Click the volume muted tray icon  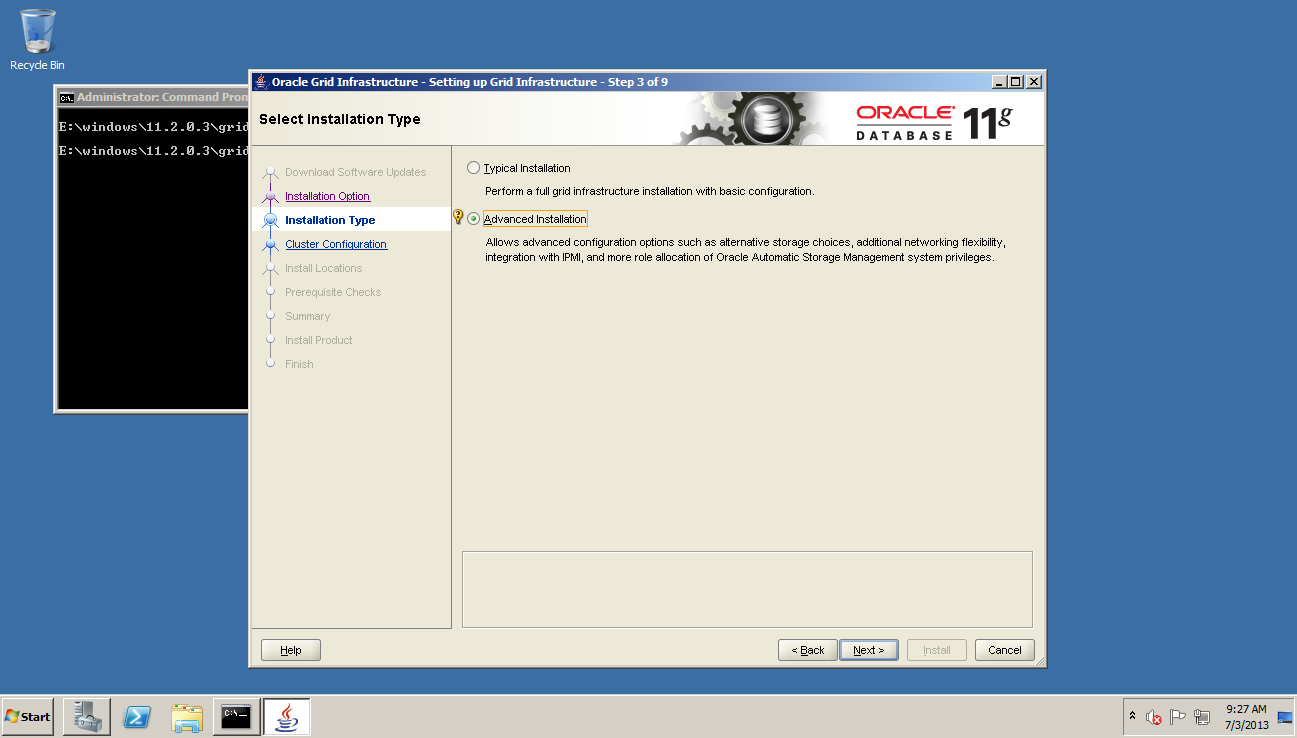(x=1153, y=717)
